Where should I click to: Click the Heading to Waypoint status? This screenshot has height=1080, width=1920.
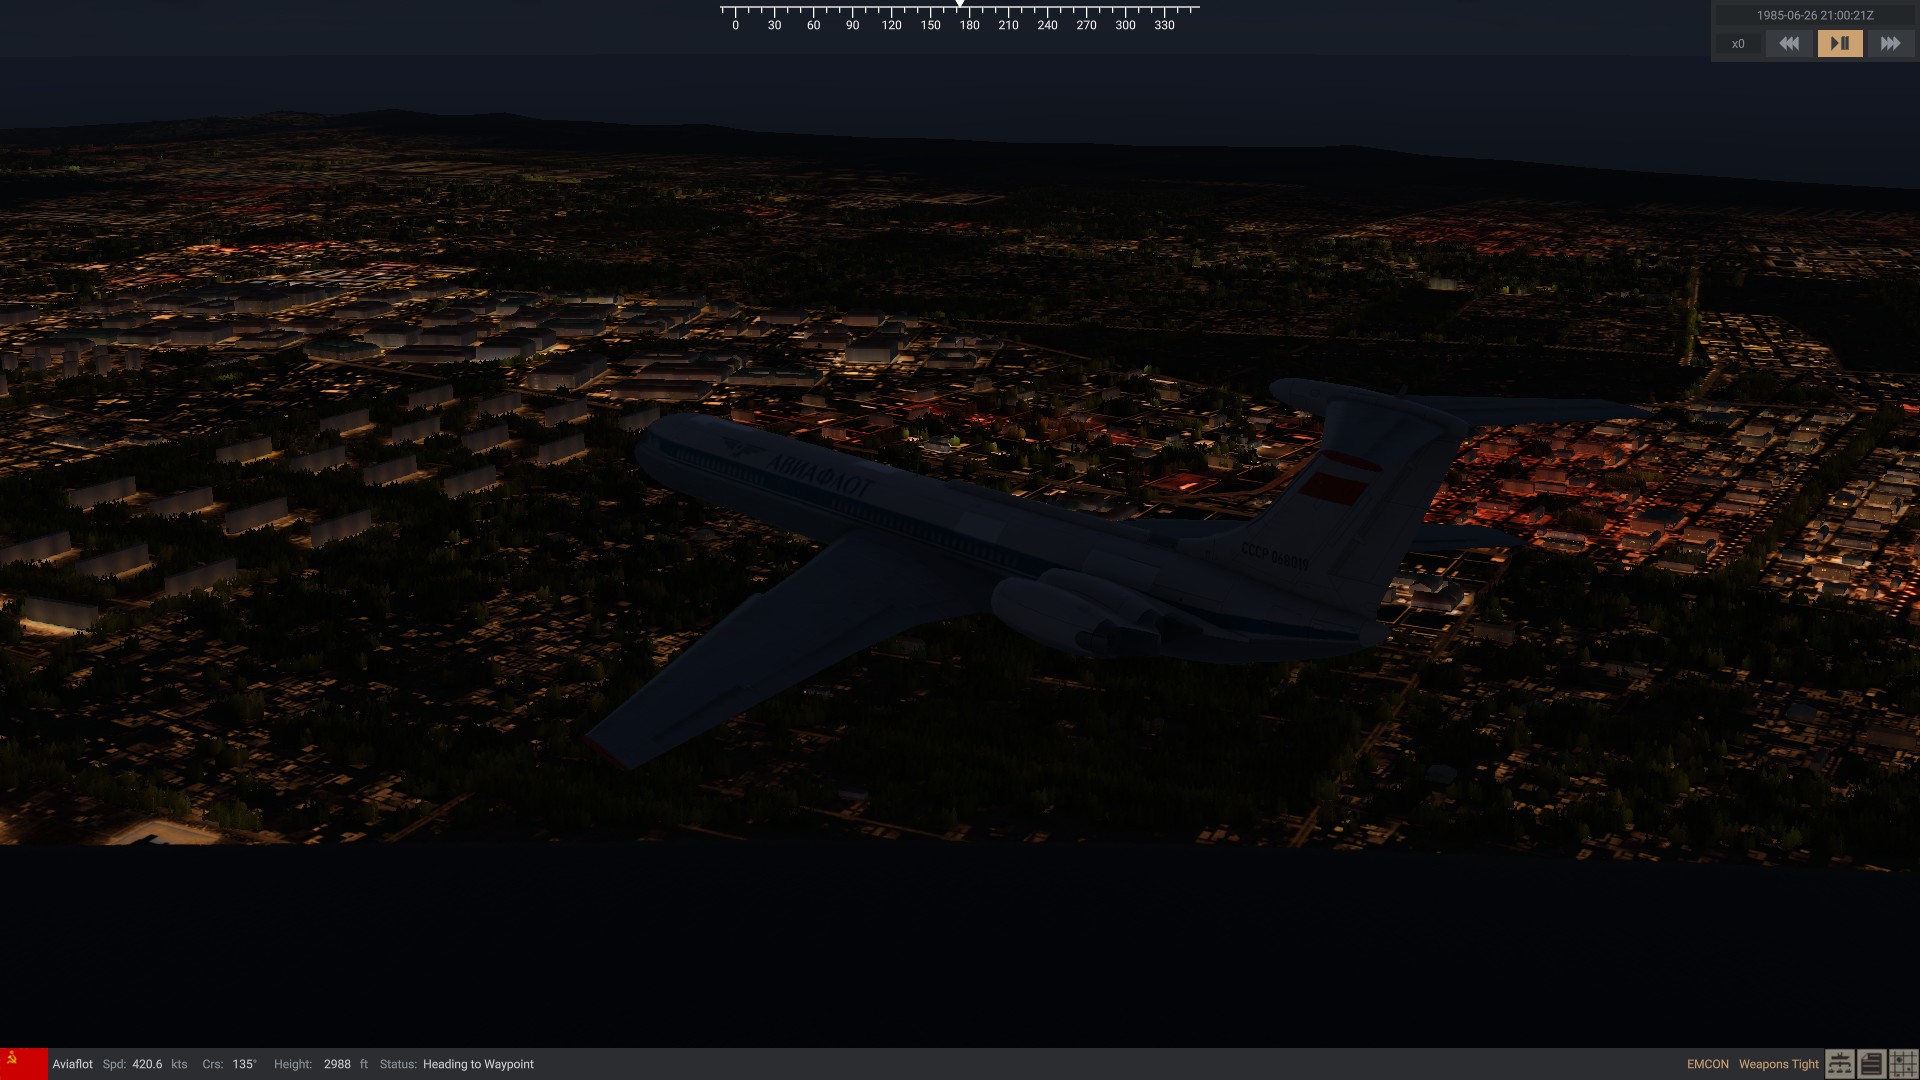pyautogui.click(x=478, y=1064)
